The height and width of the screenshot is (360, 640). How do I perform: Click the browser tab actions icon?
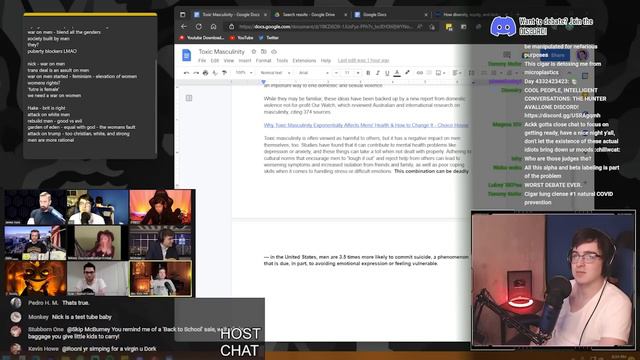[x=182, y=15]
